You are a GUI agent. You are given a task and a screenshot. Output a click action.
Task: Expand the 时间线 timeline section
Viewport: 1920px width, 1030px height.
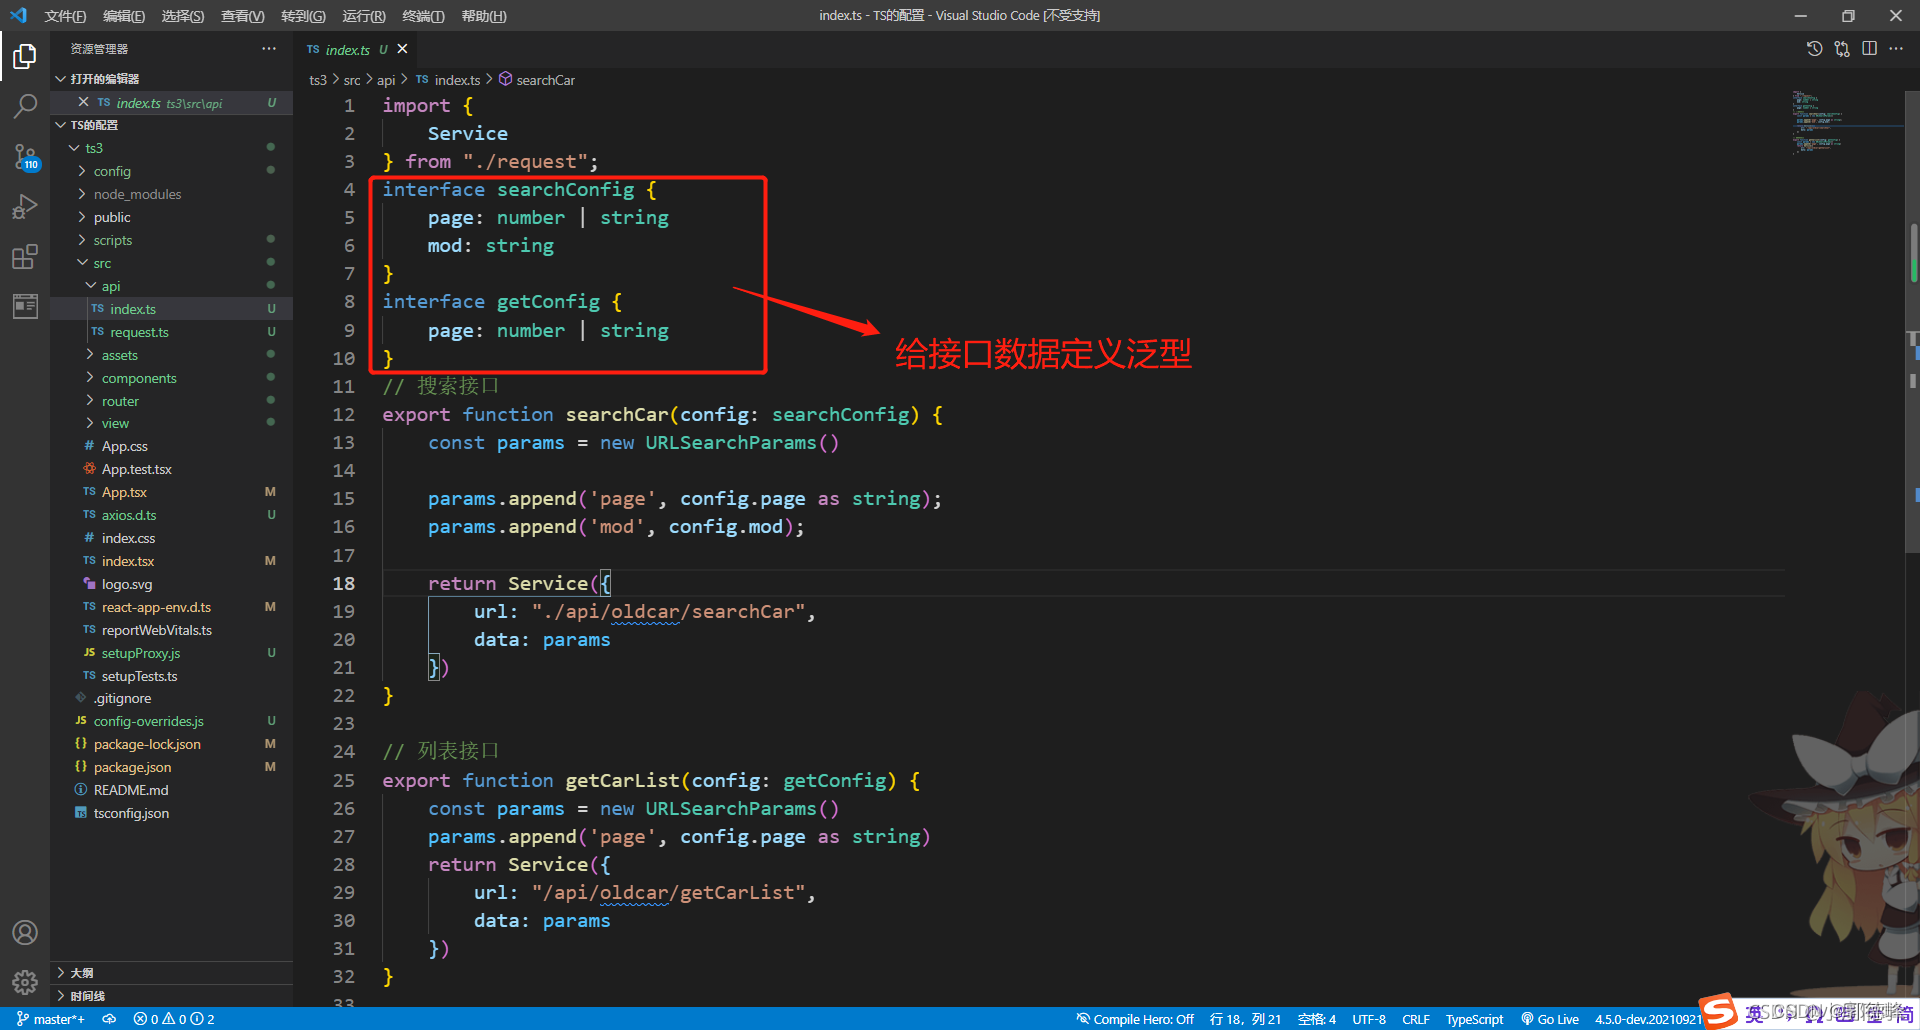171,996
